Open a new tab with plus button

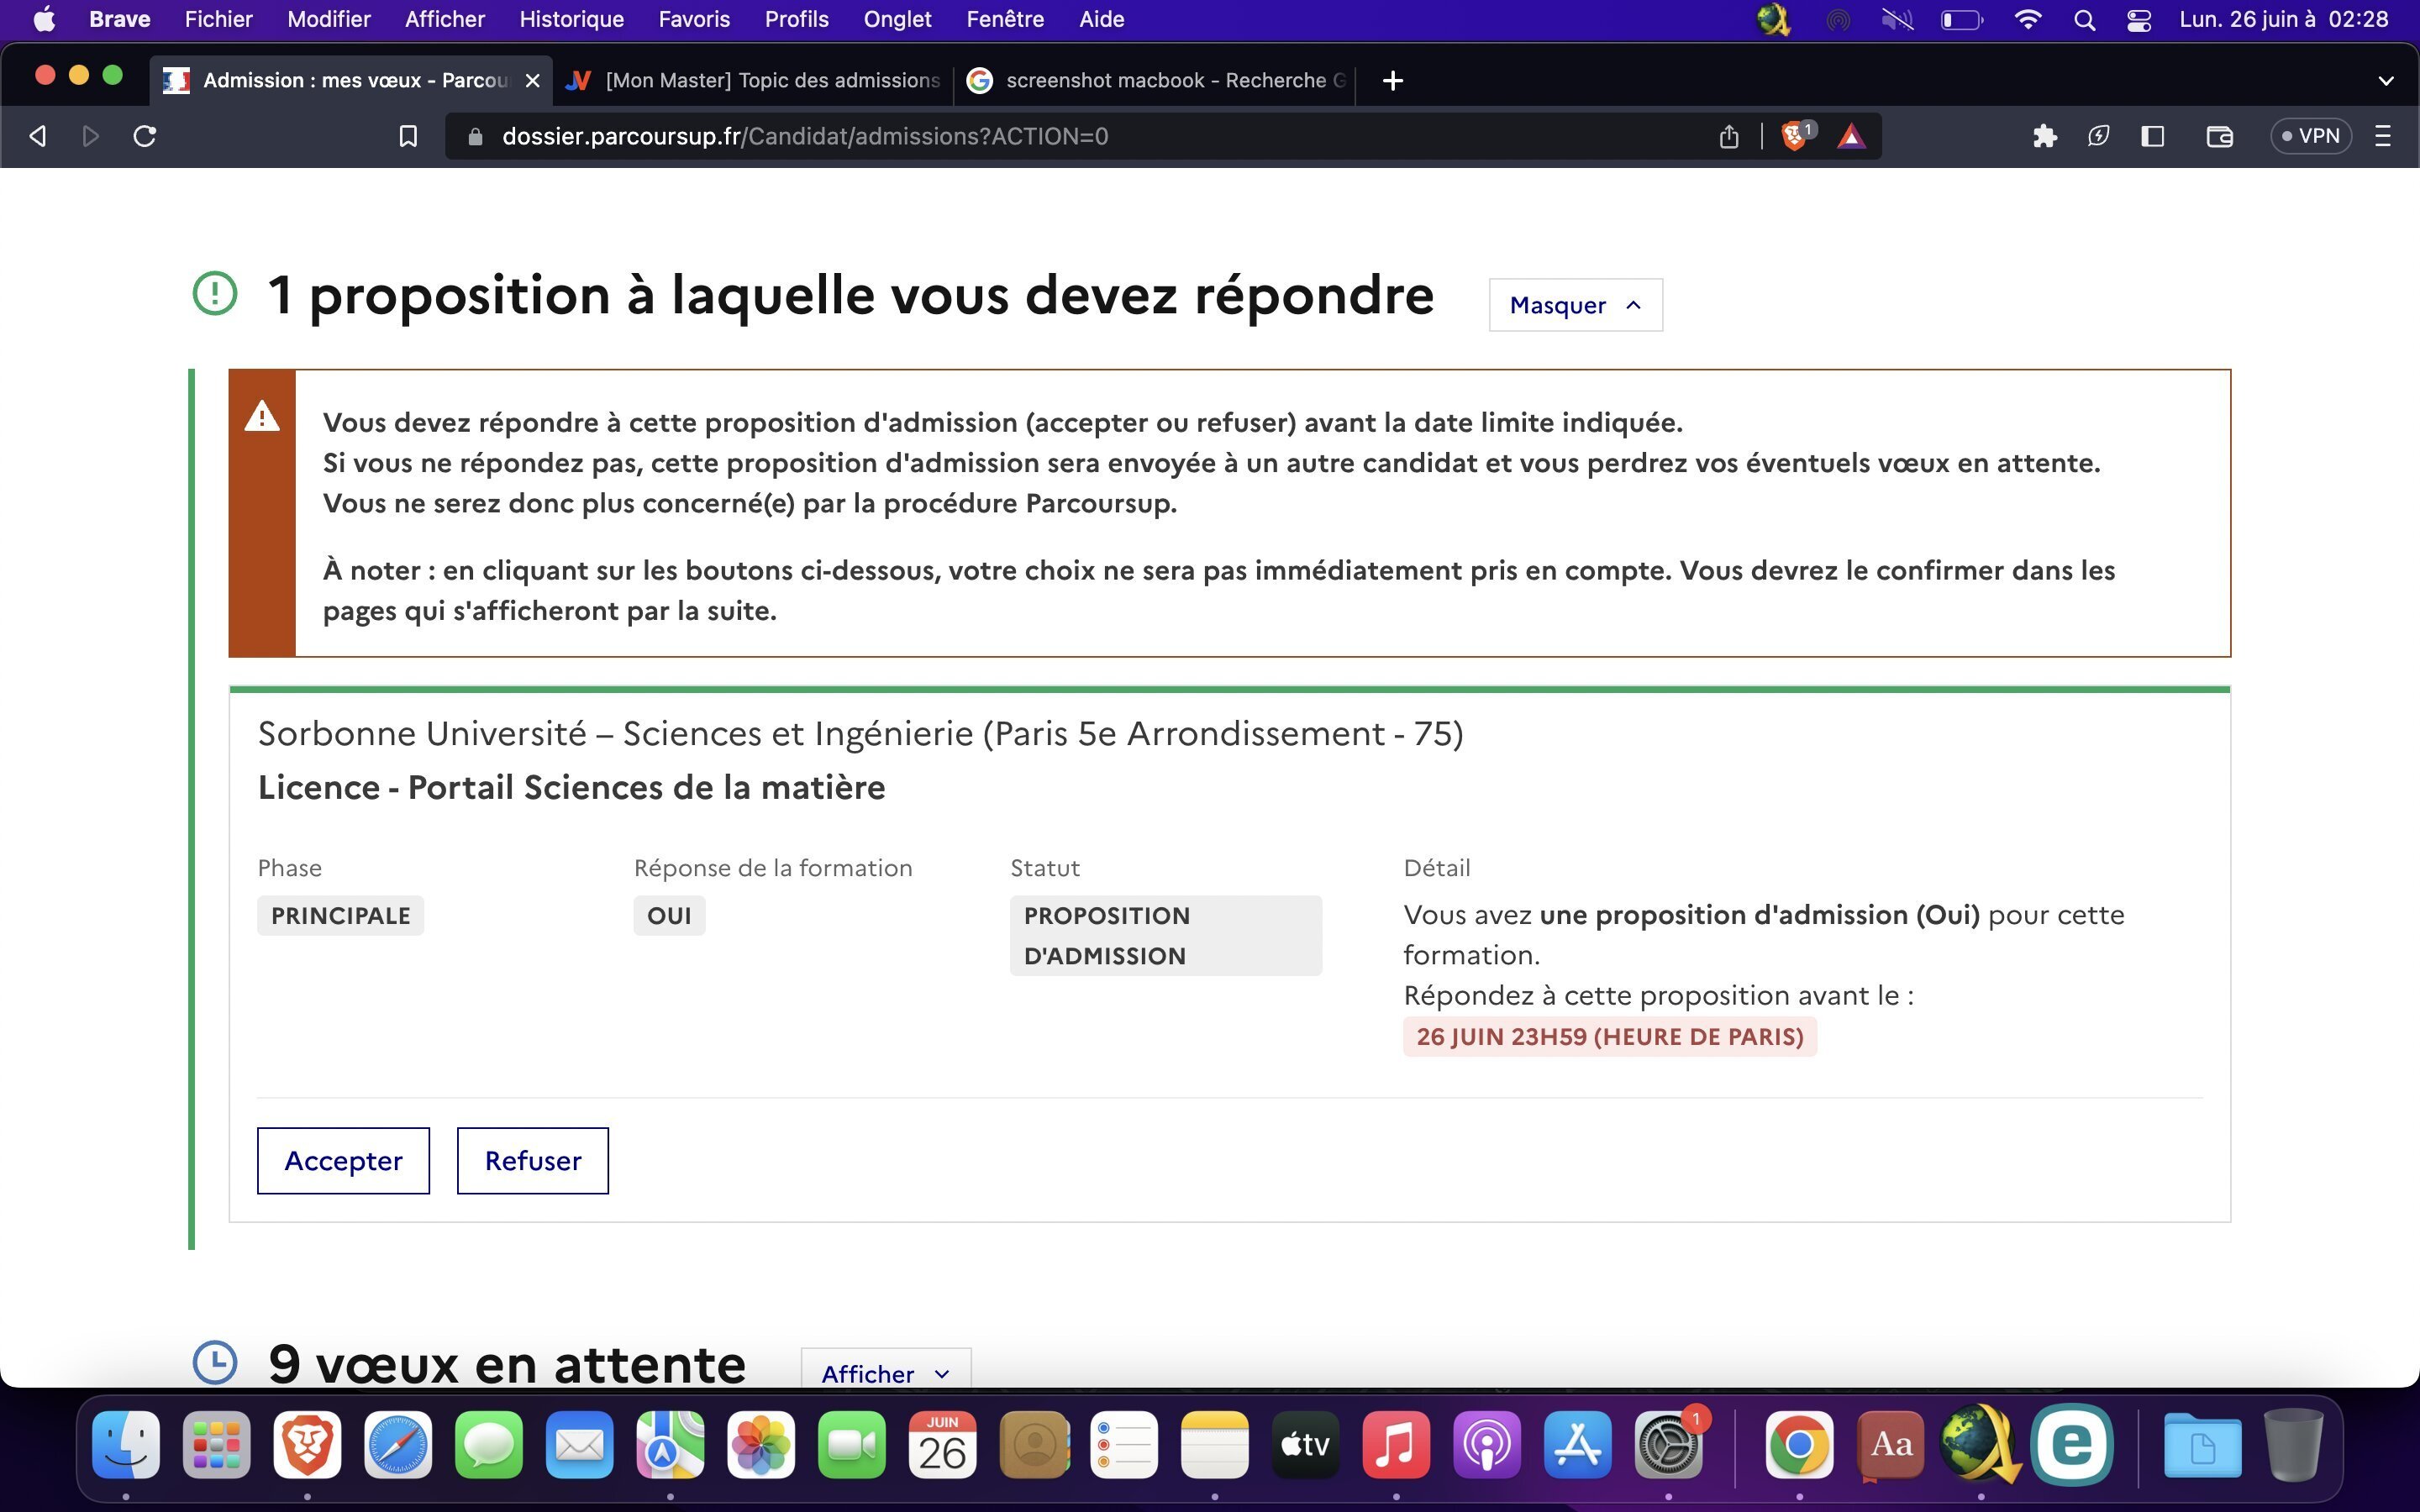(1392, 81)
